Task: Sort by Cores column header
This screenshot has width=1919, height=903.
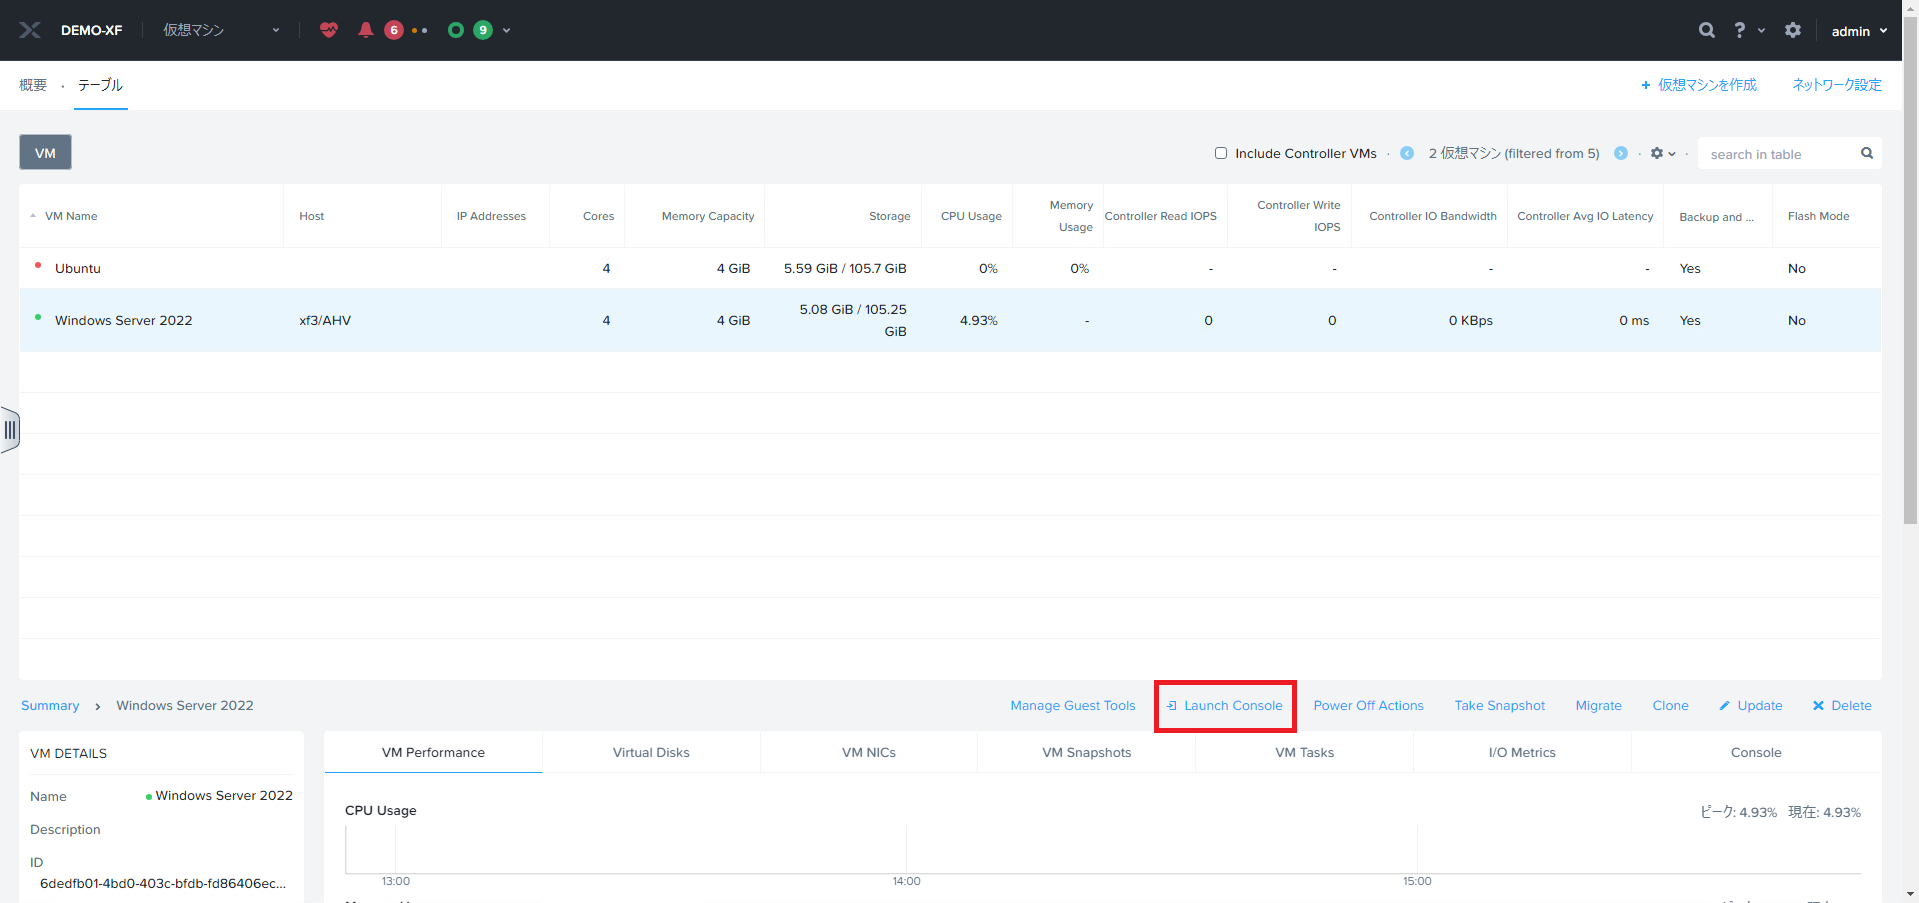Action: coord(598,216)
